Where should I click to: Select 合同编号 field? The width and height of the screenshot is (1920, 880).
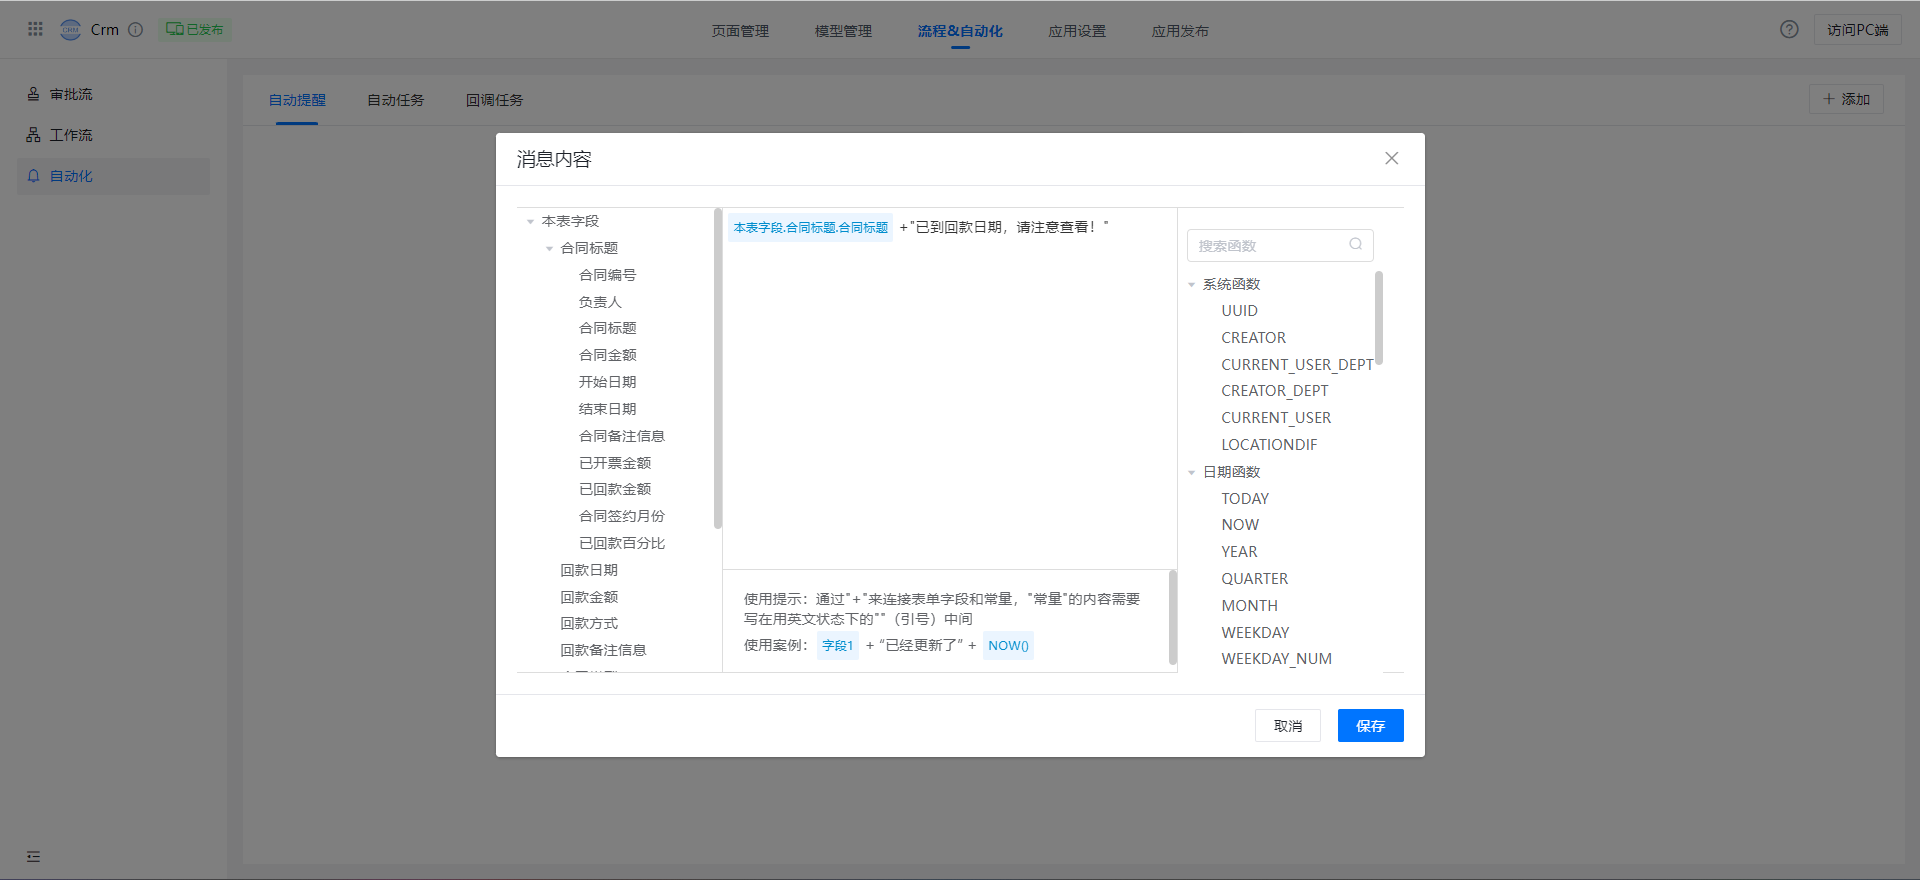click(607, 275)
